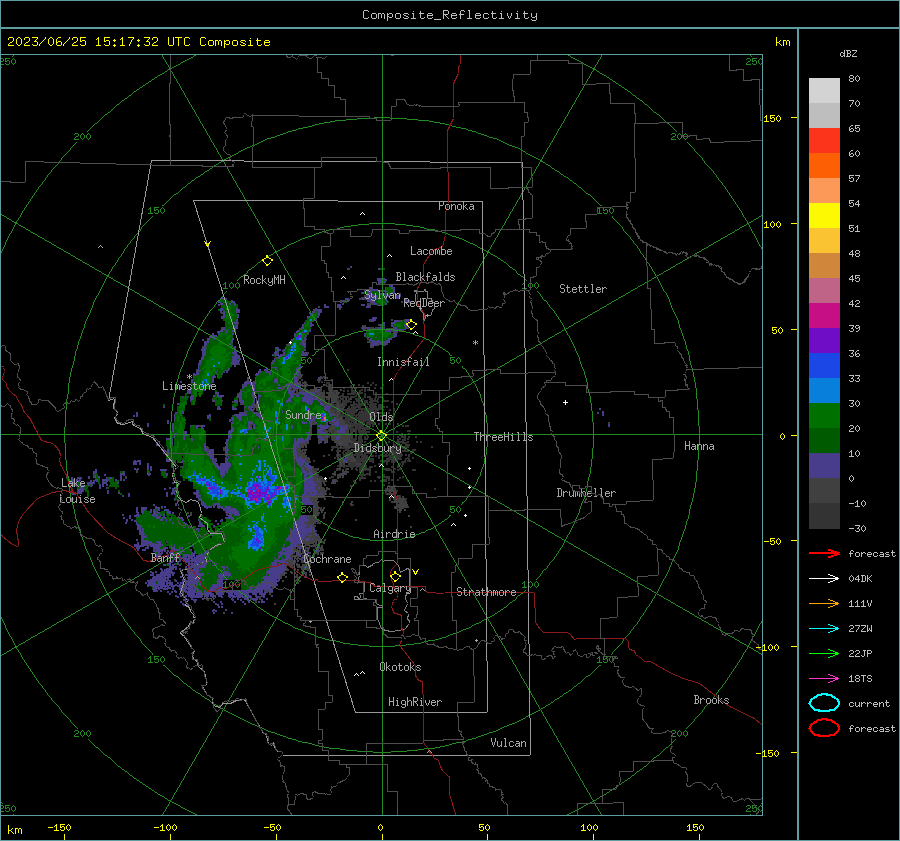This screenshot has height=841, width=900.
Task: Click the ThreeHills town label
Action: pos(503,437)
